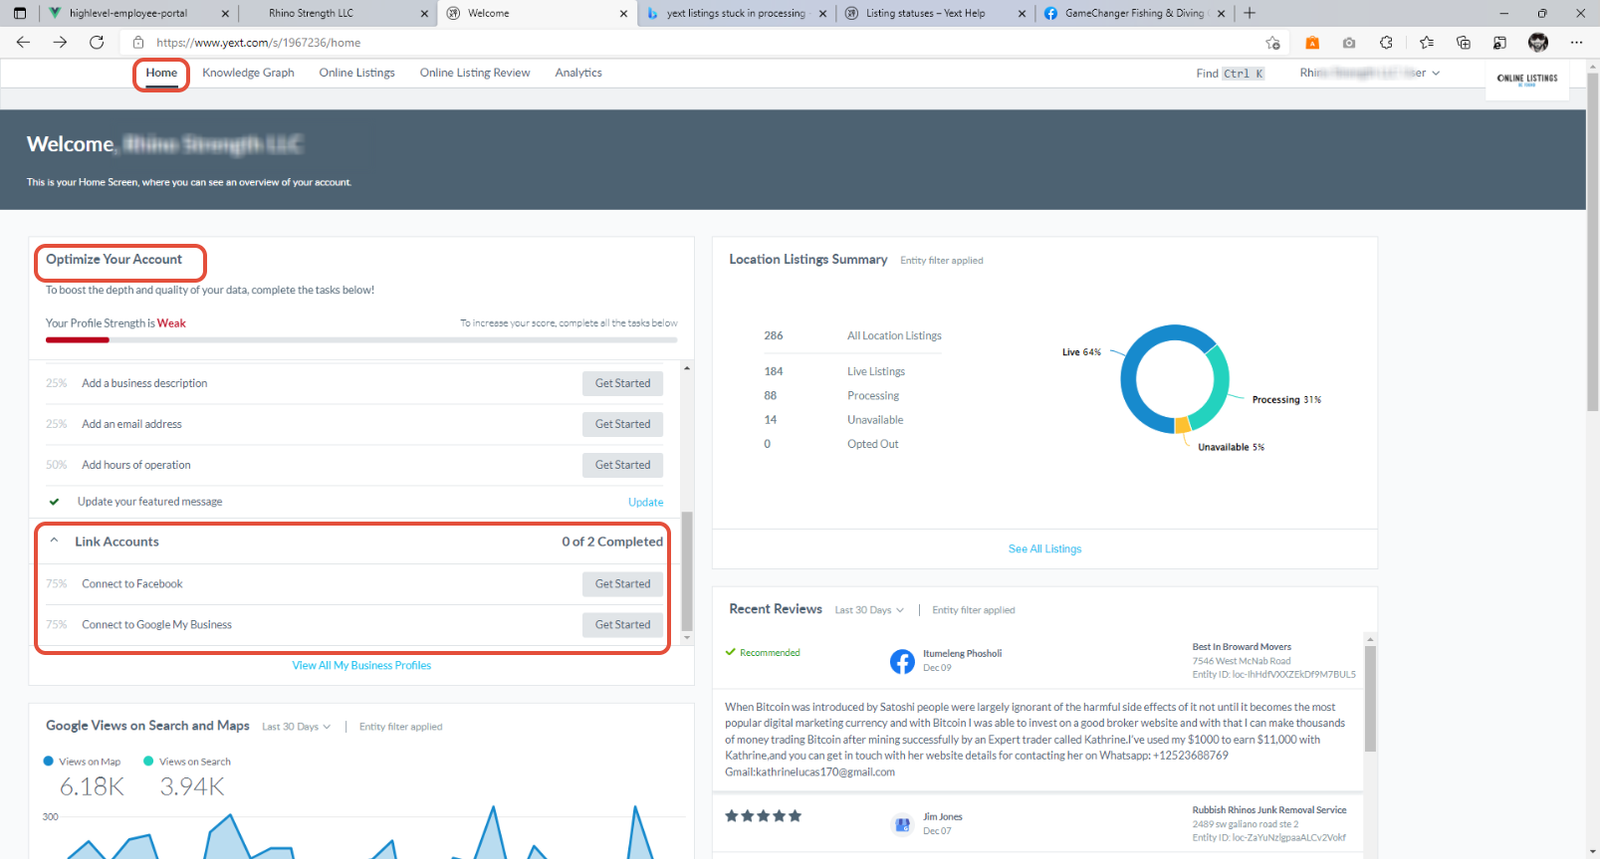This screenshot has width=1600, height=859.
Task: Open Recent Reviews Last 30 Days dropdown
Action: (869, 610)
